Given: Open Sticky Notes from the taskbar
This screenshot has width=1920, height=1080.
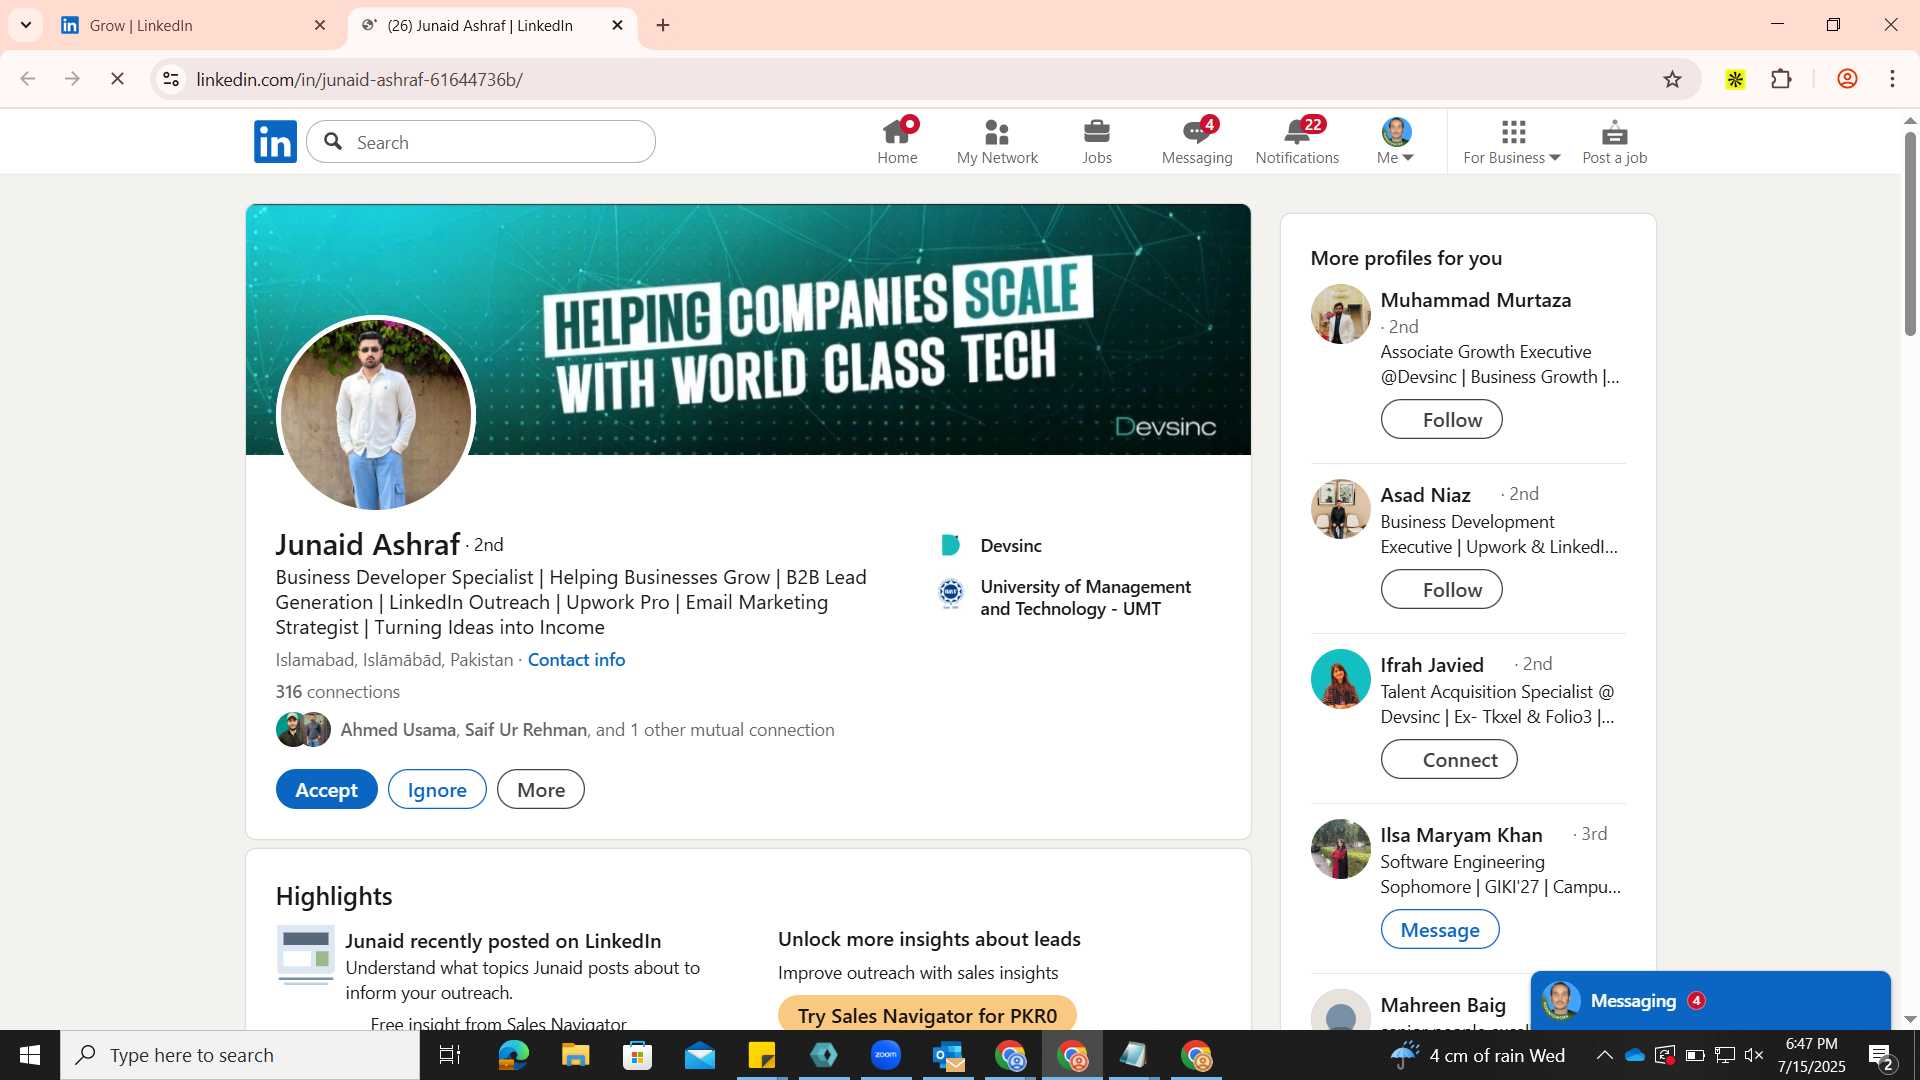Looking at the screenshot, I should pyautogui.click(x=762, y=1055).
